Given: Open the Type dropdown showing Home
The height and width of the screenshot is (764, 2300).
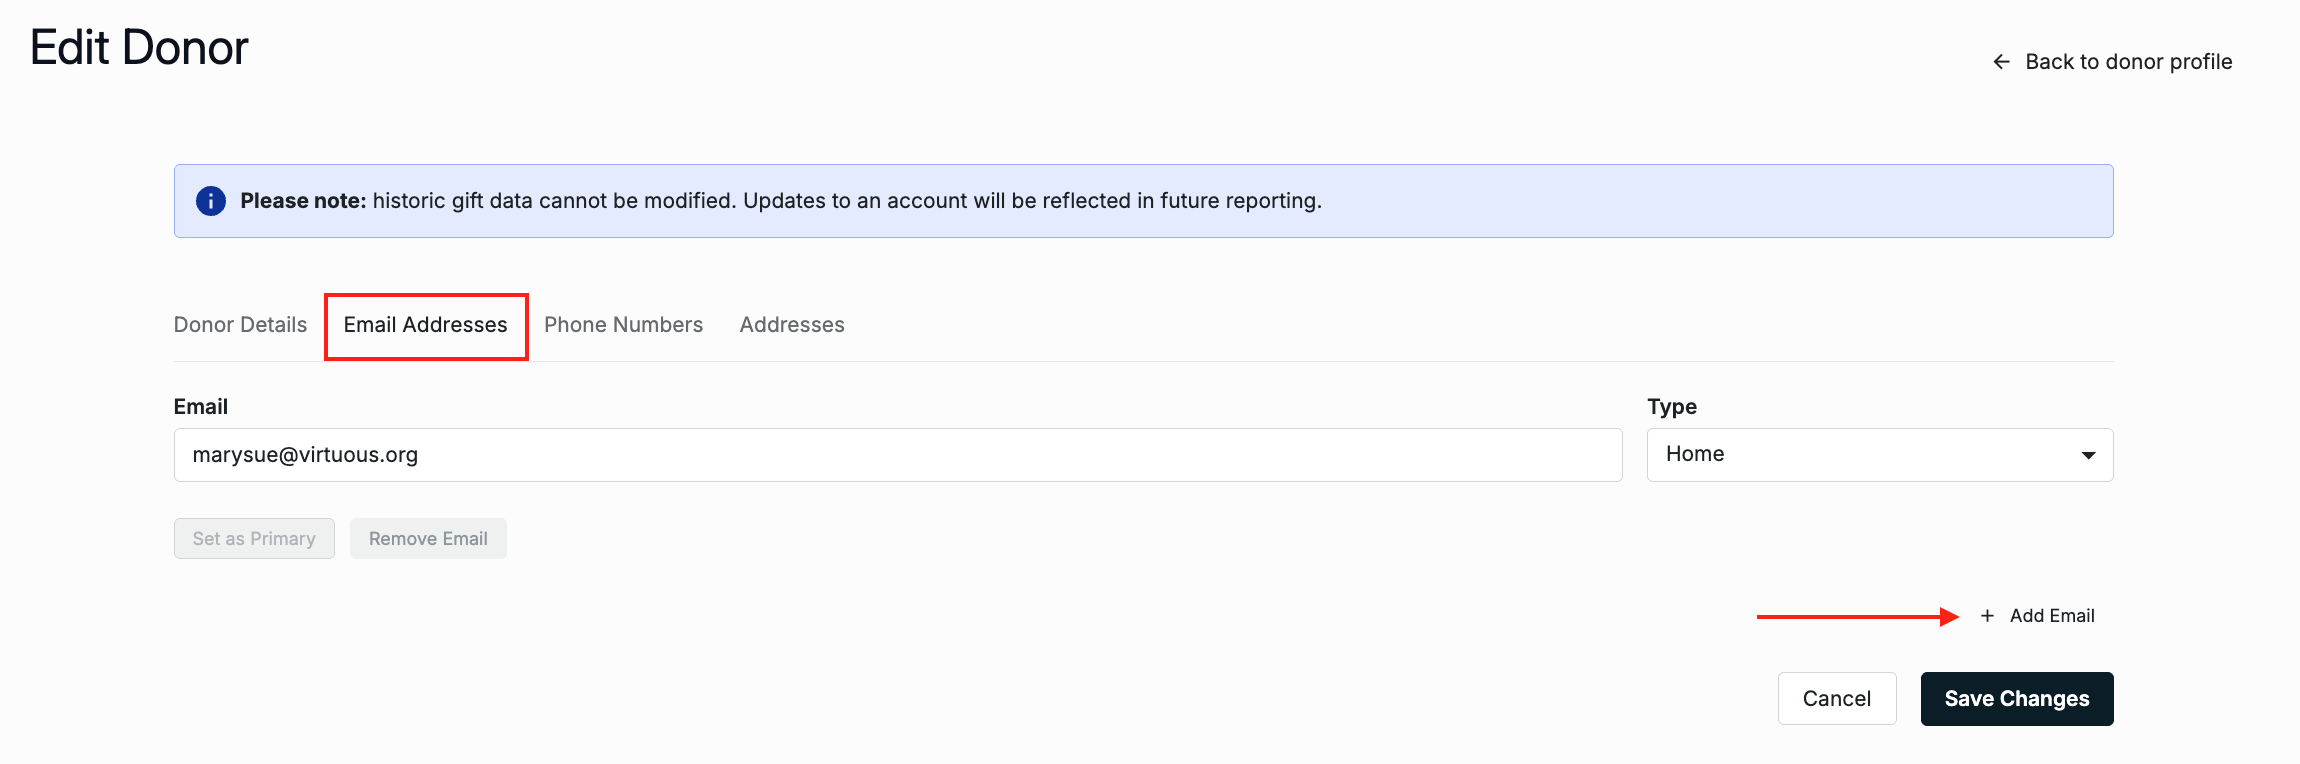Looking at the screenshot, I should click(1880, 455).
